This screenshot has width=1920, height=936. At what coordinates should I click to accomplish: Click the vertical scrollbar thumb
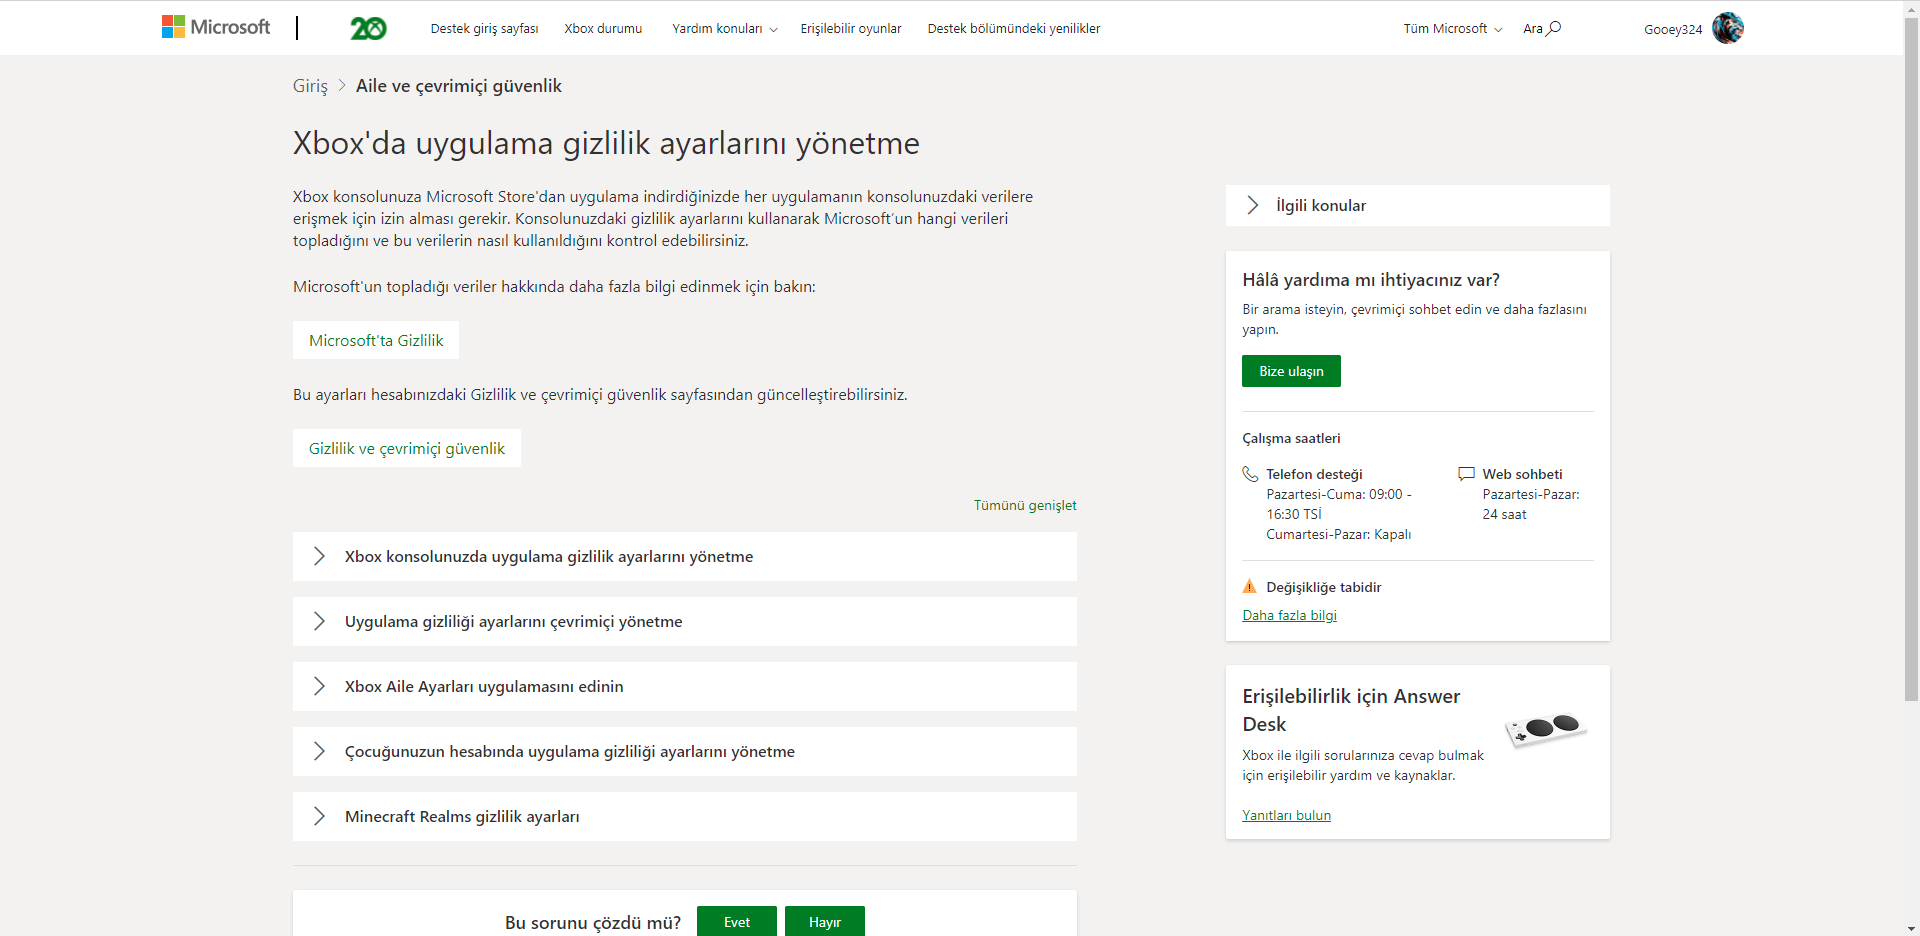pos(1911,358)
